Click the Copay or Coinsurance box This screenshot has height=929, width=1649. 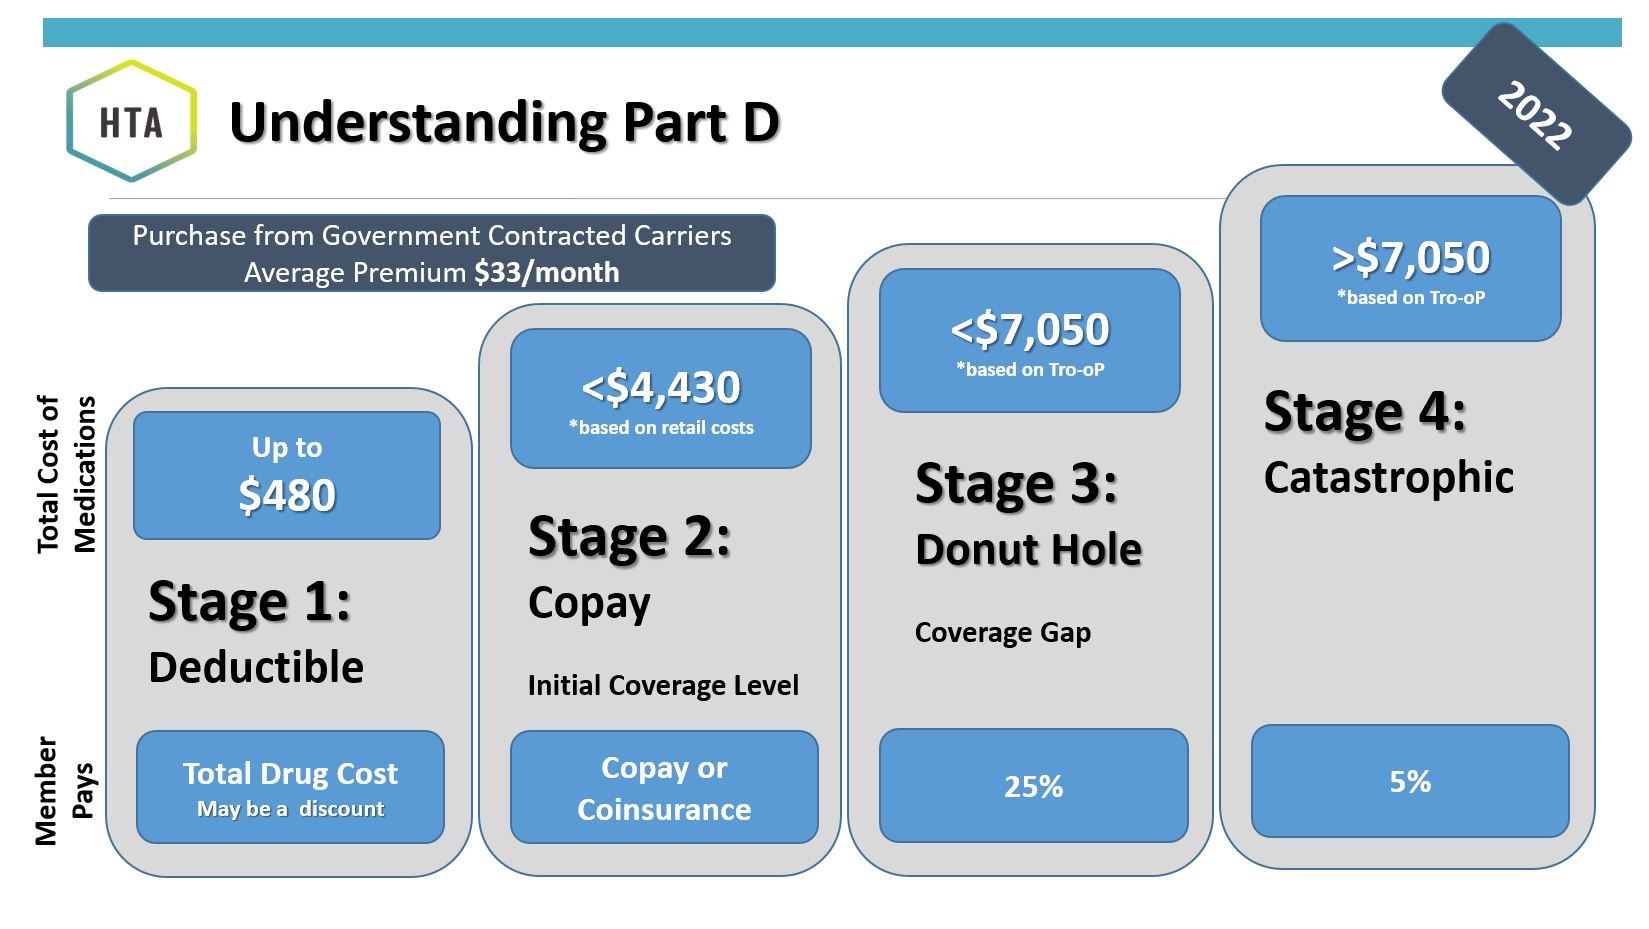[x=664, y=787]
